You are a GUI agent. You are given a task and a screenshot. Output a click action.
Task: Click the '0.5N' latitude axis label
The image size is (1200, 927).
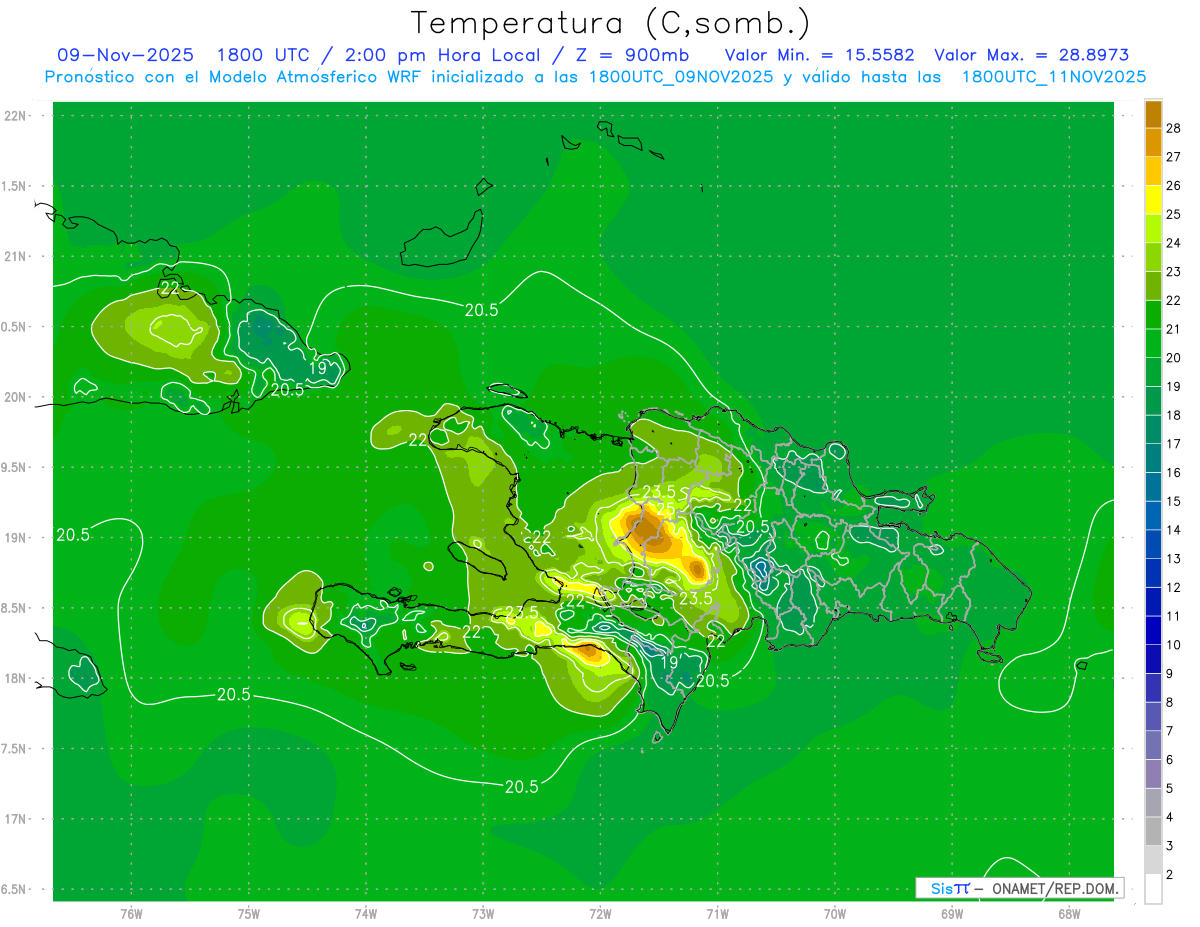pyautogui.click(x=14, y=327)
